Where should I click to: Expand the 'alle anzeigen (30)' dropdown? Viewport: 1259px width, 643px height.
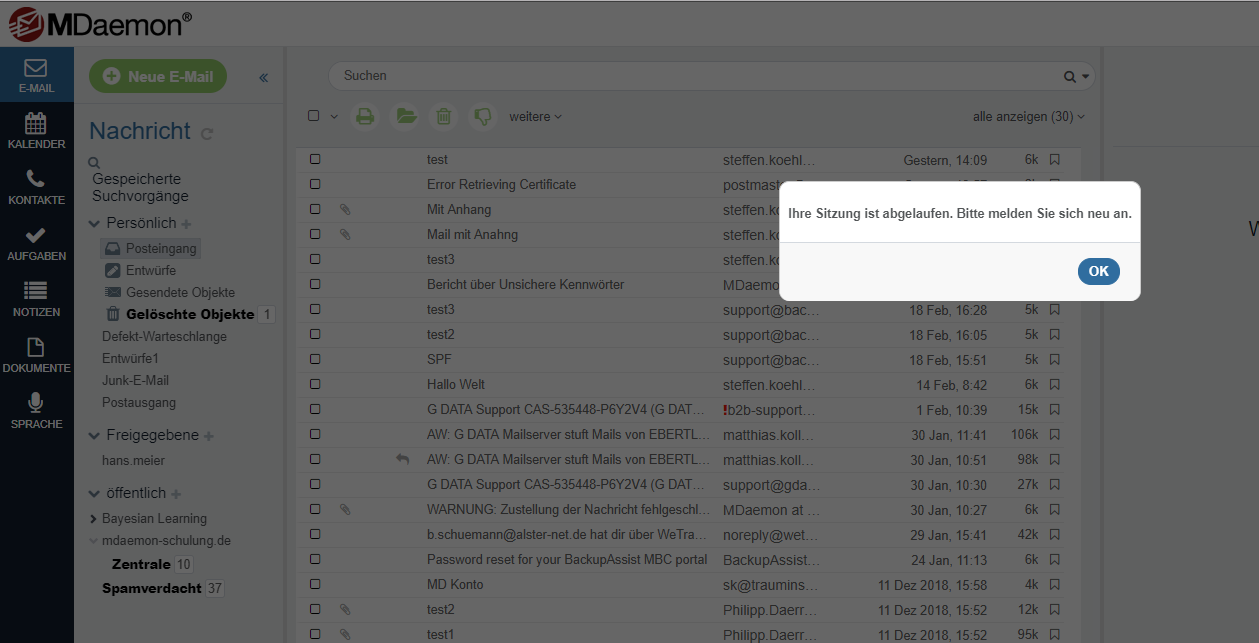pos(1028,117)
